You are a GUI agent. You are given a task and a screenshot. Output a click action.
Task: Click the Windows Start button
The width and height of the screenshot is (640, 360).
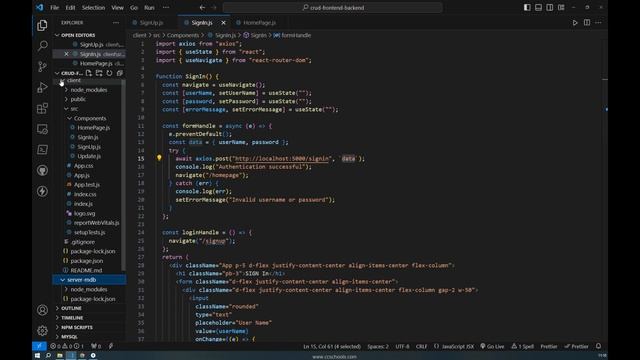tap(37, 356)
